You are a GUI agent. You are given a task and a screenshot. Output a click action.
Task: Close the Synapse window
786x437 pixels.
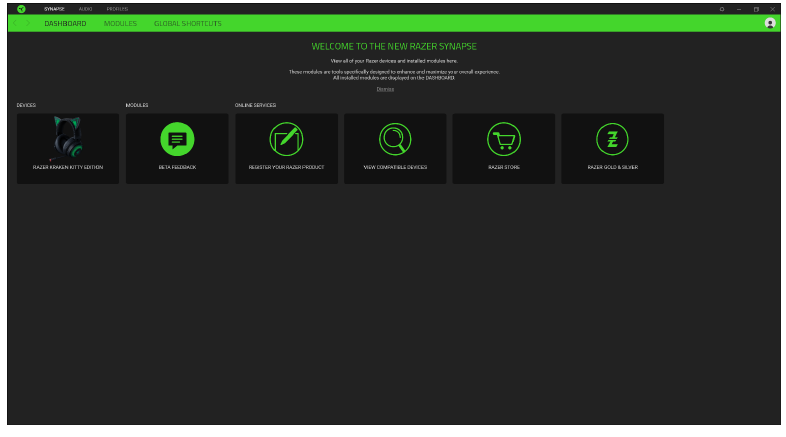pyautogui.click(x=772, y=9)
